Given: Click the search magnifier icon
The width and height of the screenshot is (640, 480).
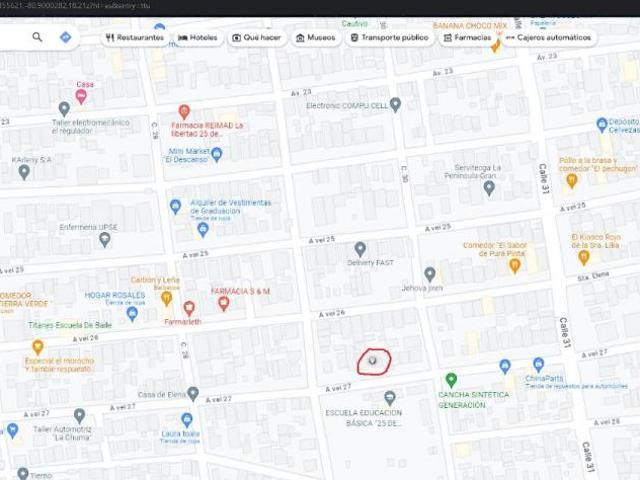Looking at the screenshot, I should 37,37.
